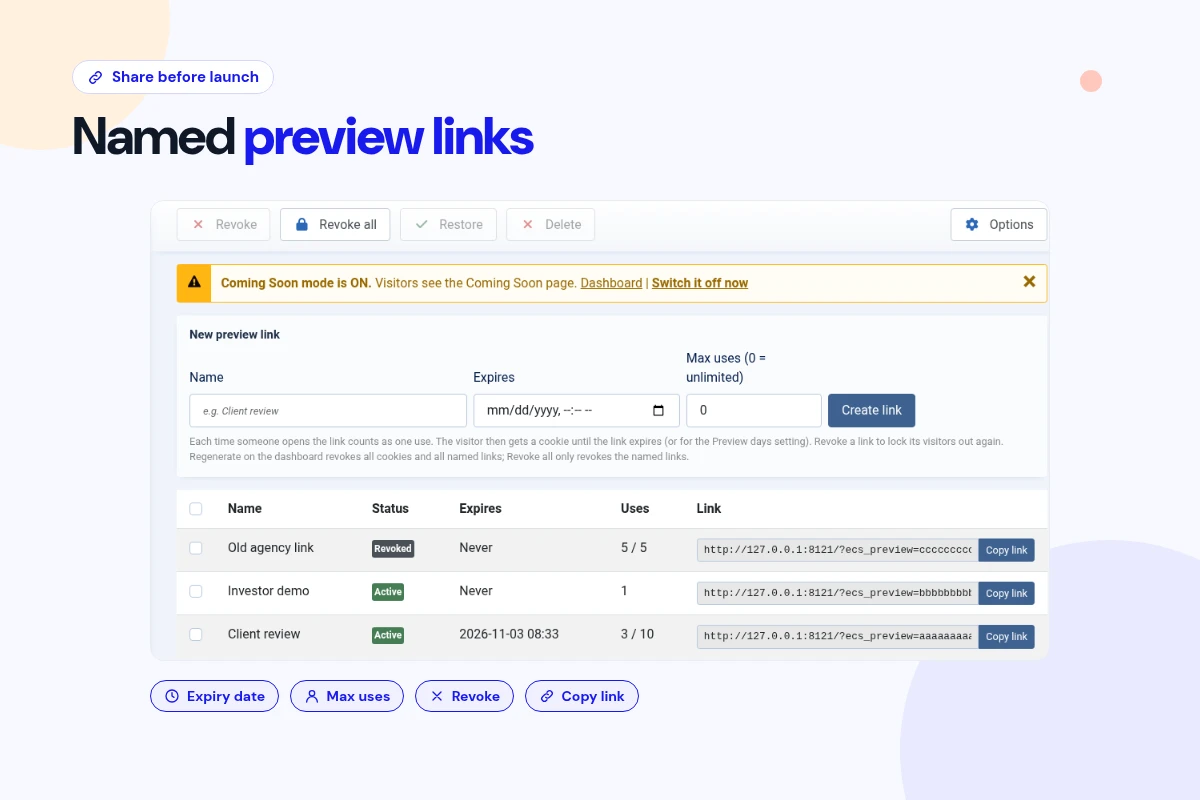The width and height of the screenshot is (1200, 800).
Task: Check the Client review row checkbox
Action: click(196, 634)
